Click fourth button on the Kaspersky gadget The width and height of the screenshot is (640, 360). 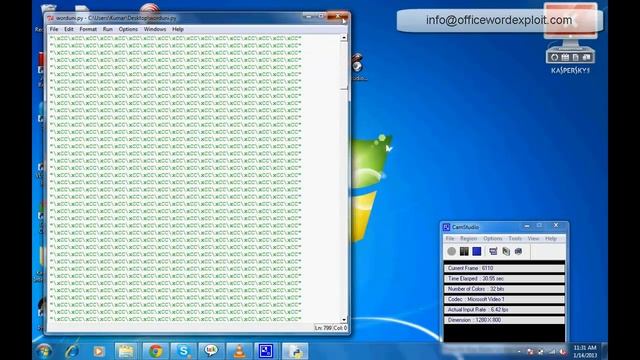pyautogui.click(x=586, y=57)
